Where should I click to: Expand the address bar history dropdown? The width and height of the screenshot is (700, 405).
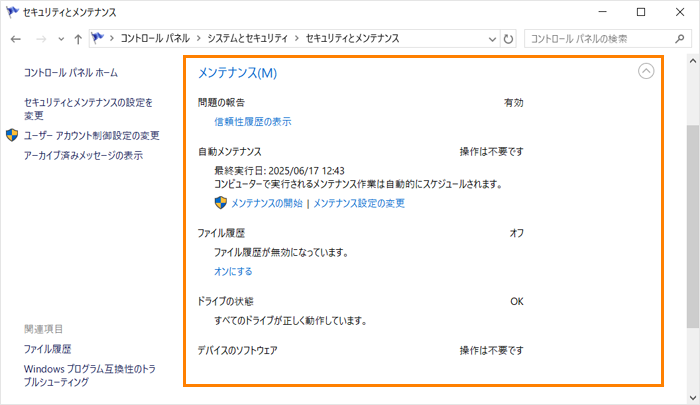pyautogui.click(x=492, y=39)
